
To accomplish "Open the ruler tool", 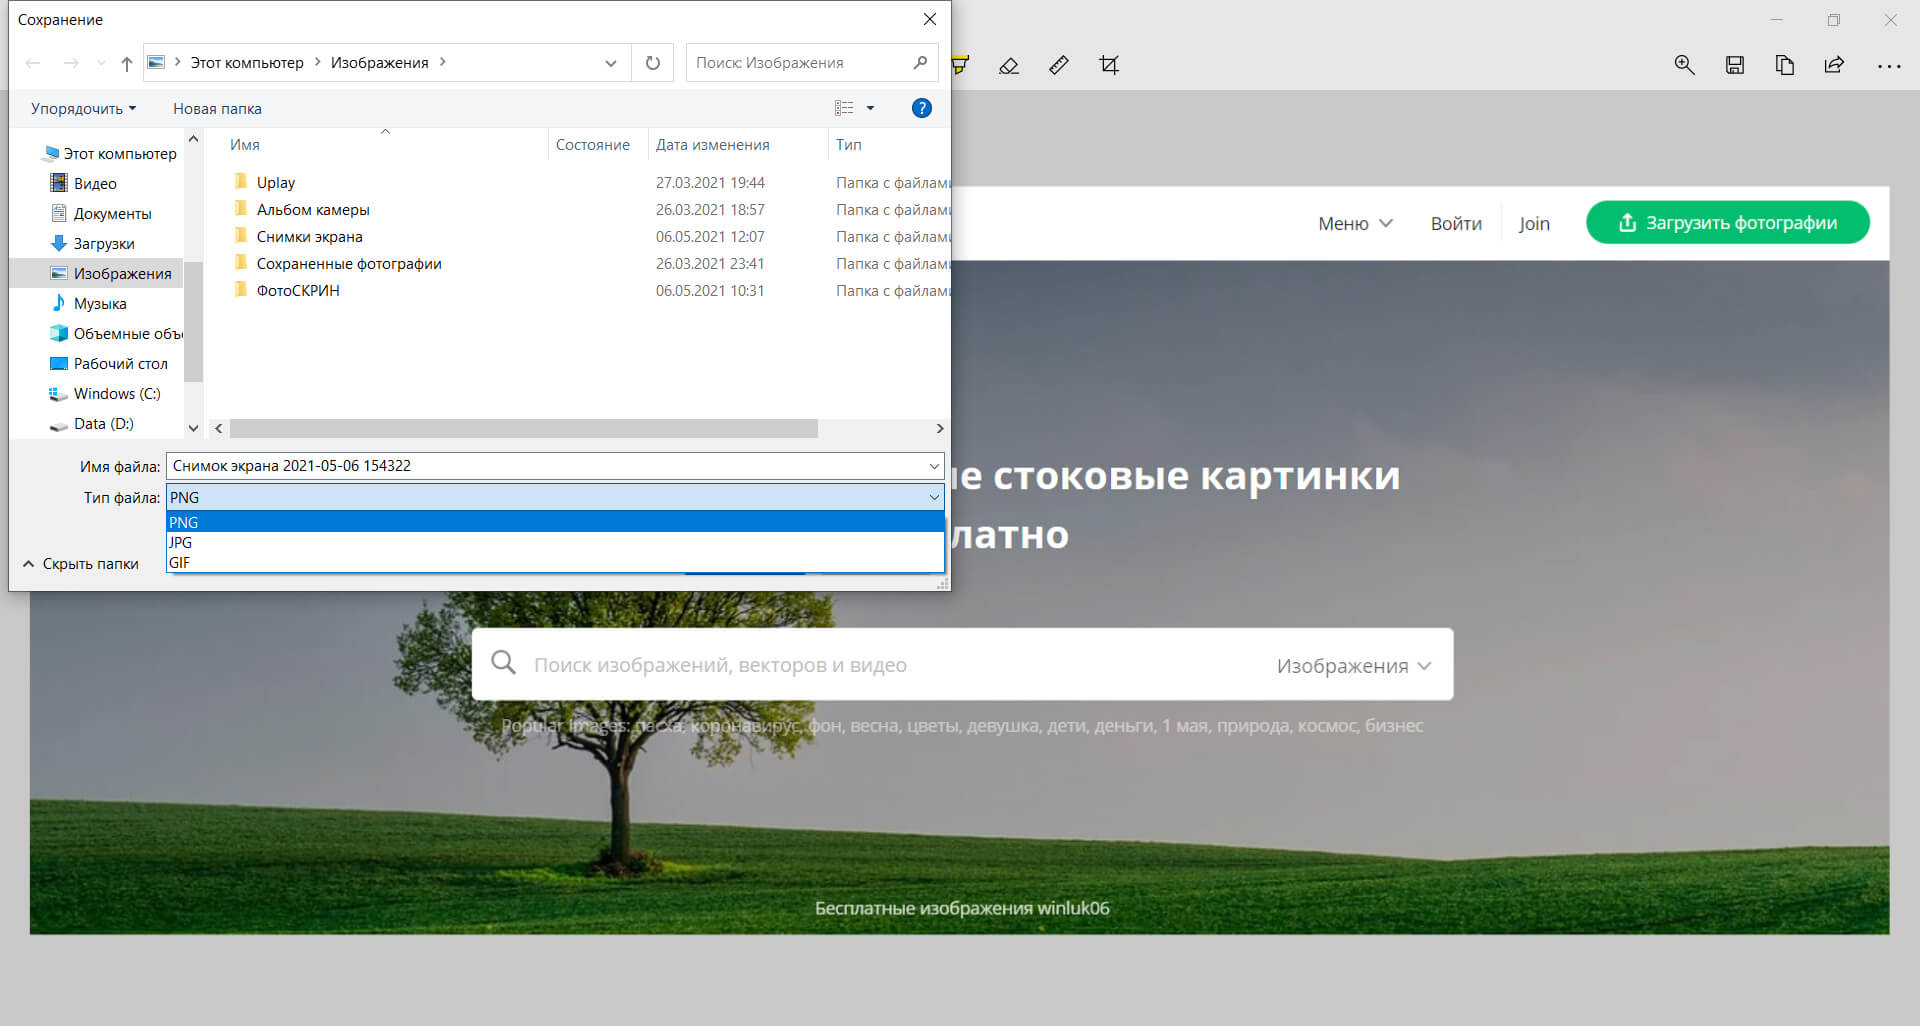I will [1059, 64].
